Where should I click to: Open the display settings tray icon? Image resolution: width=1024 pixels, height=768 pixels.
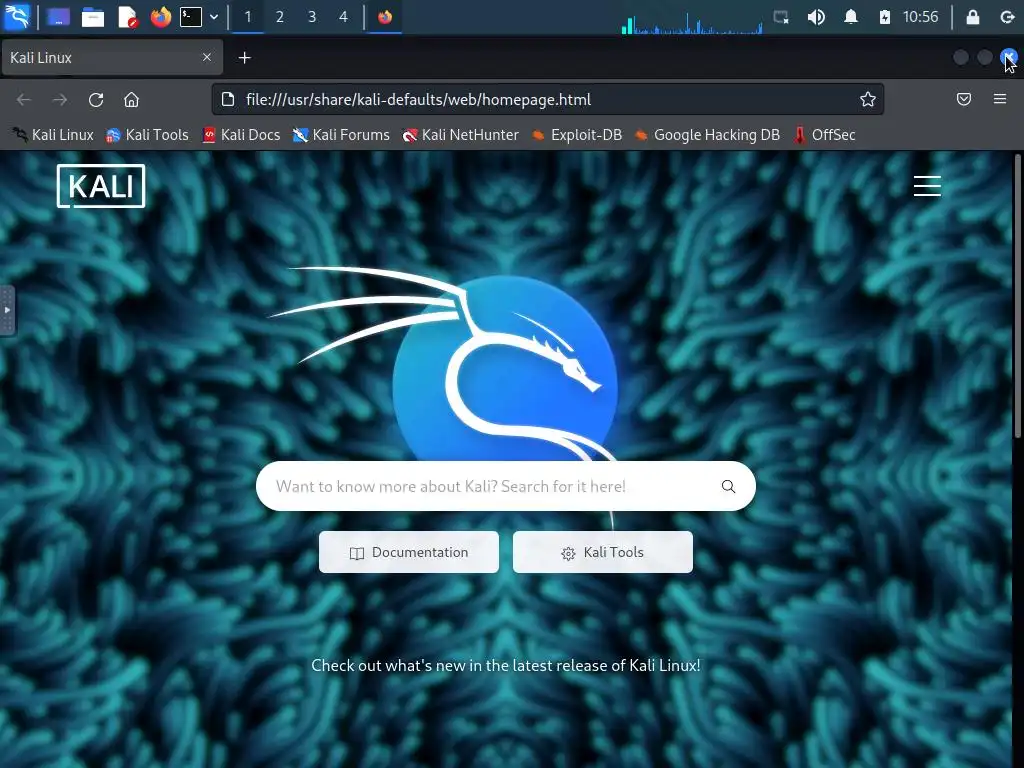[x=780, y=17]
